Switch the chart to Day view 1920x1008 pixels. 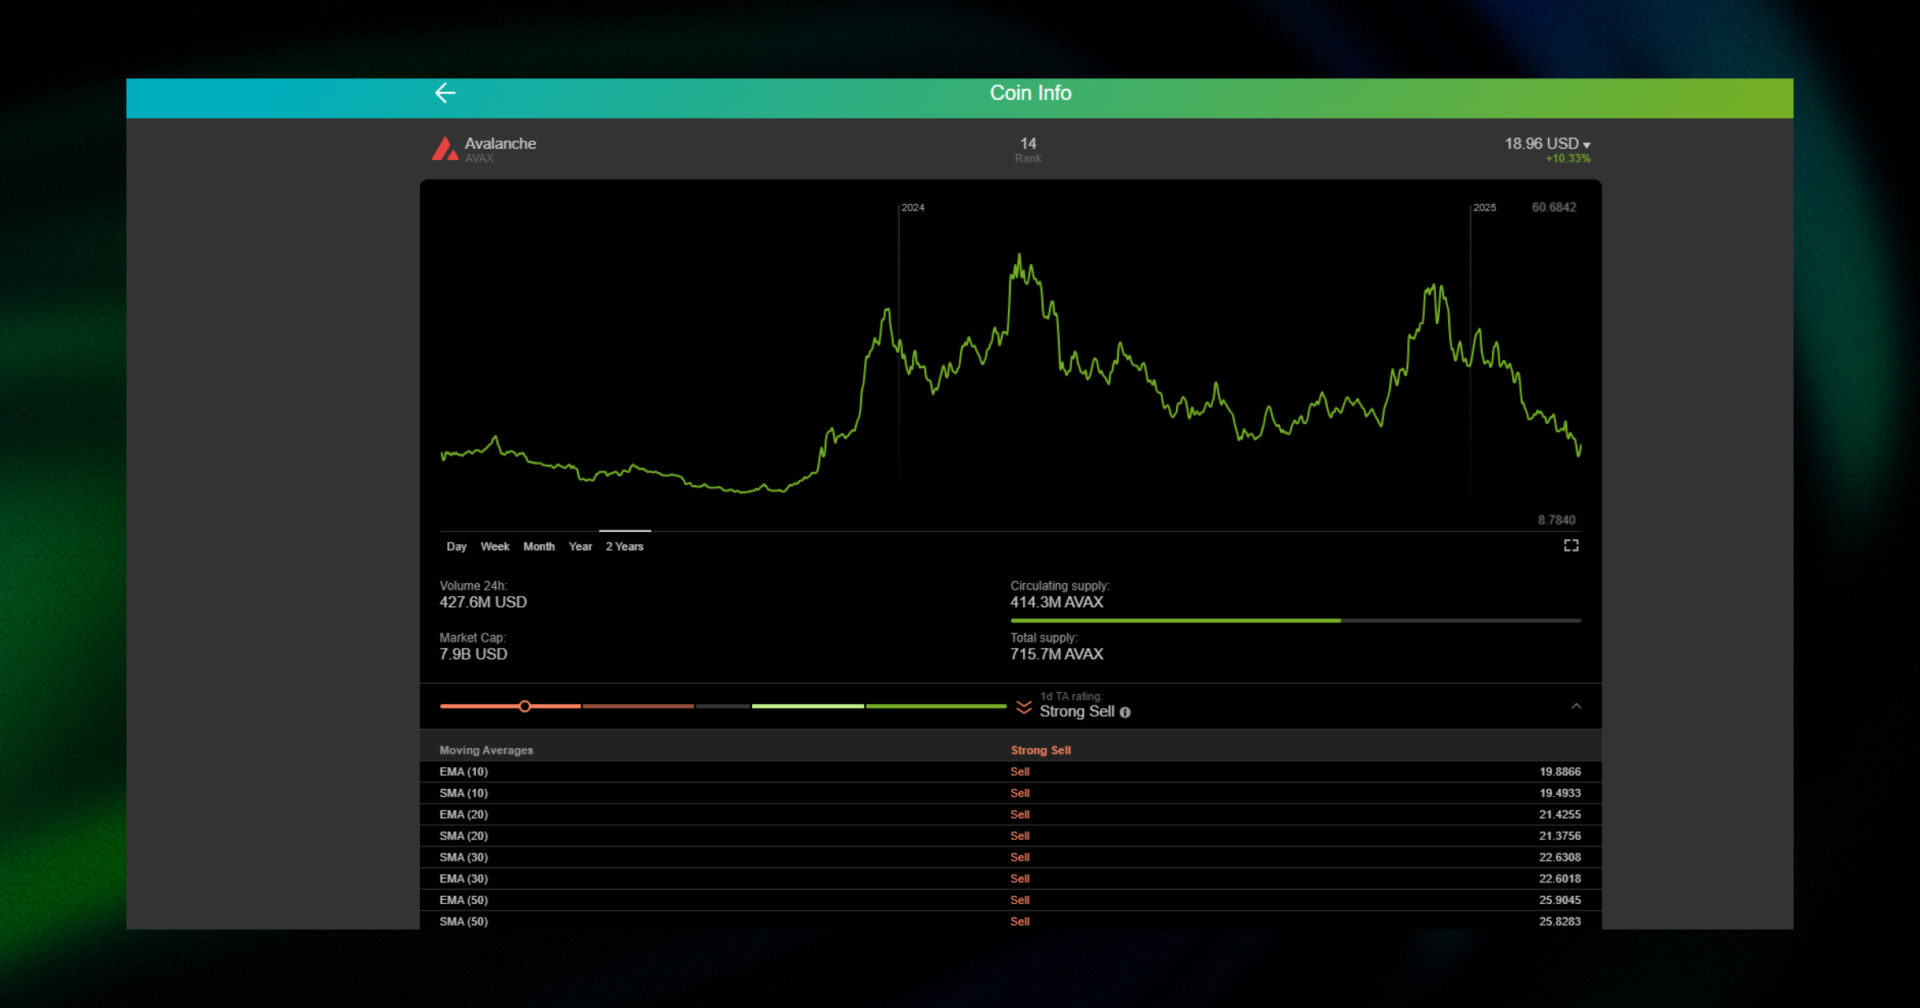pos(457,546)
